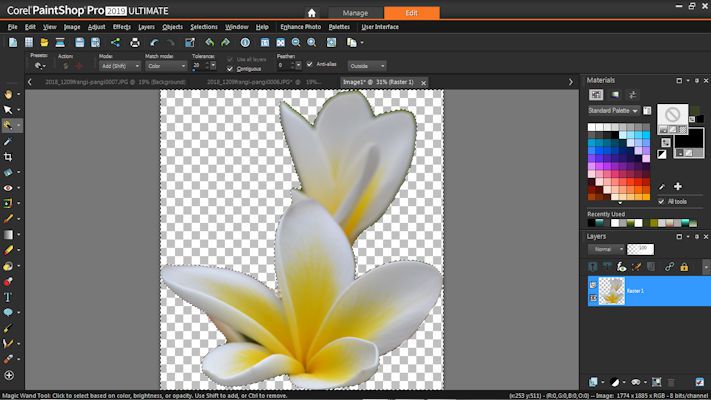Select the Crop tool
711x400 pixels.
[8, 157]
